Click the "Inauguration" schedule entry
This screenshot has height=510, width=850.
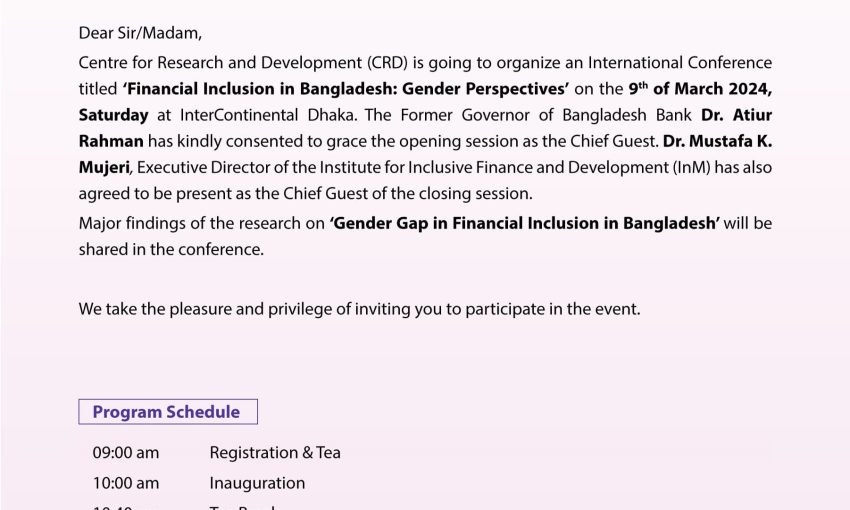pyautogui.click(x=257, y=483)
